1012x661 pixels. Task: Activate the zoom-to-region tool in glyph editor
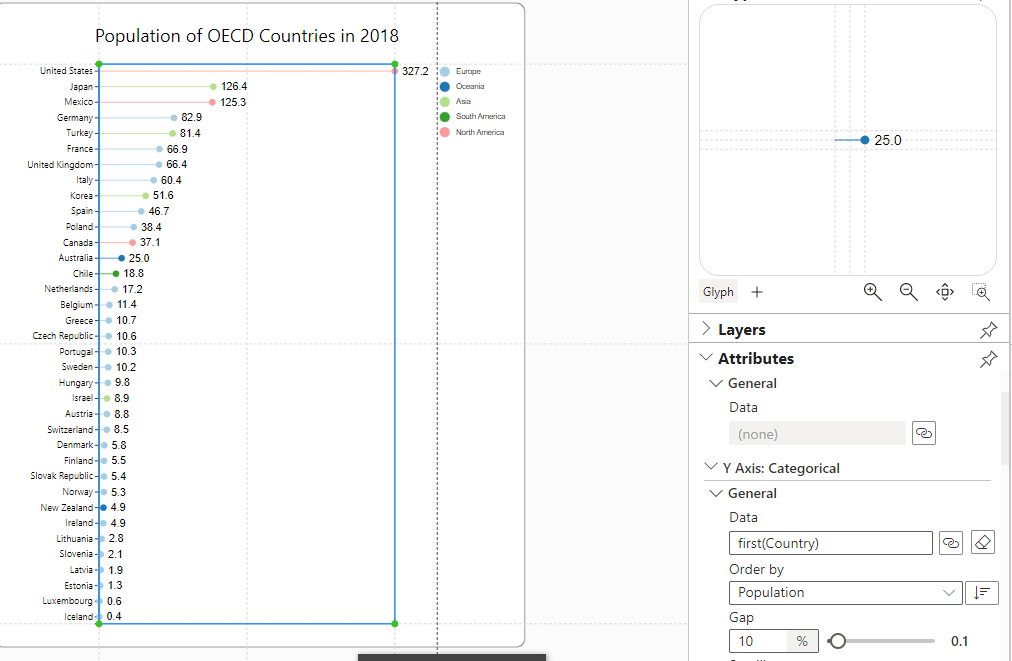click(981, 292)
